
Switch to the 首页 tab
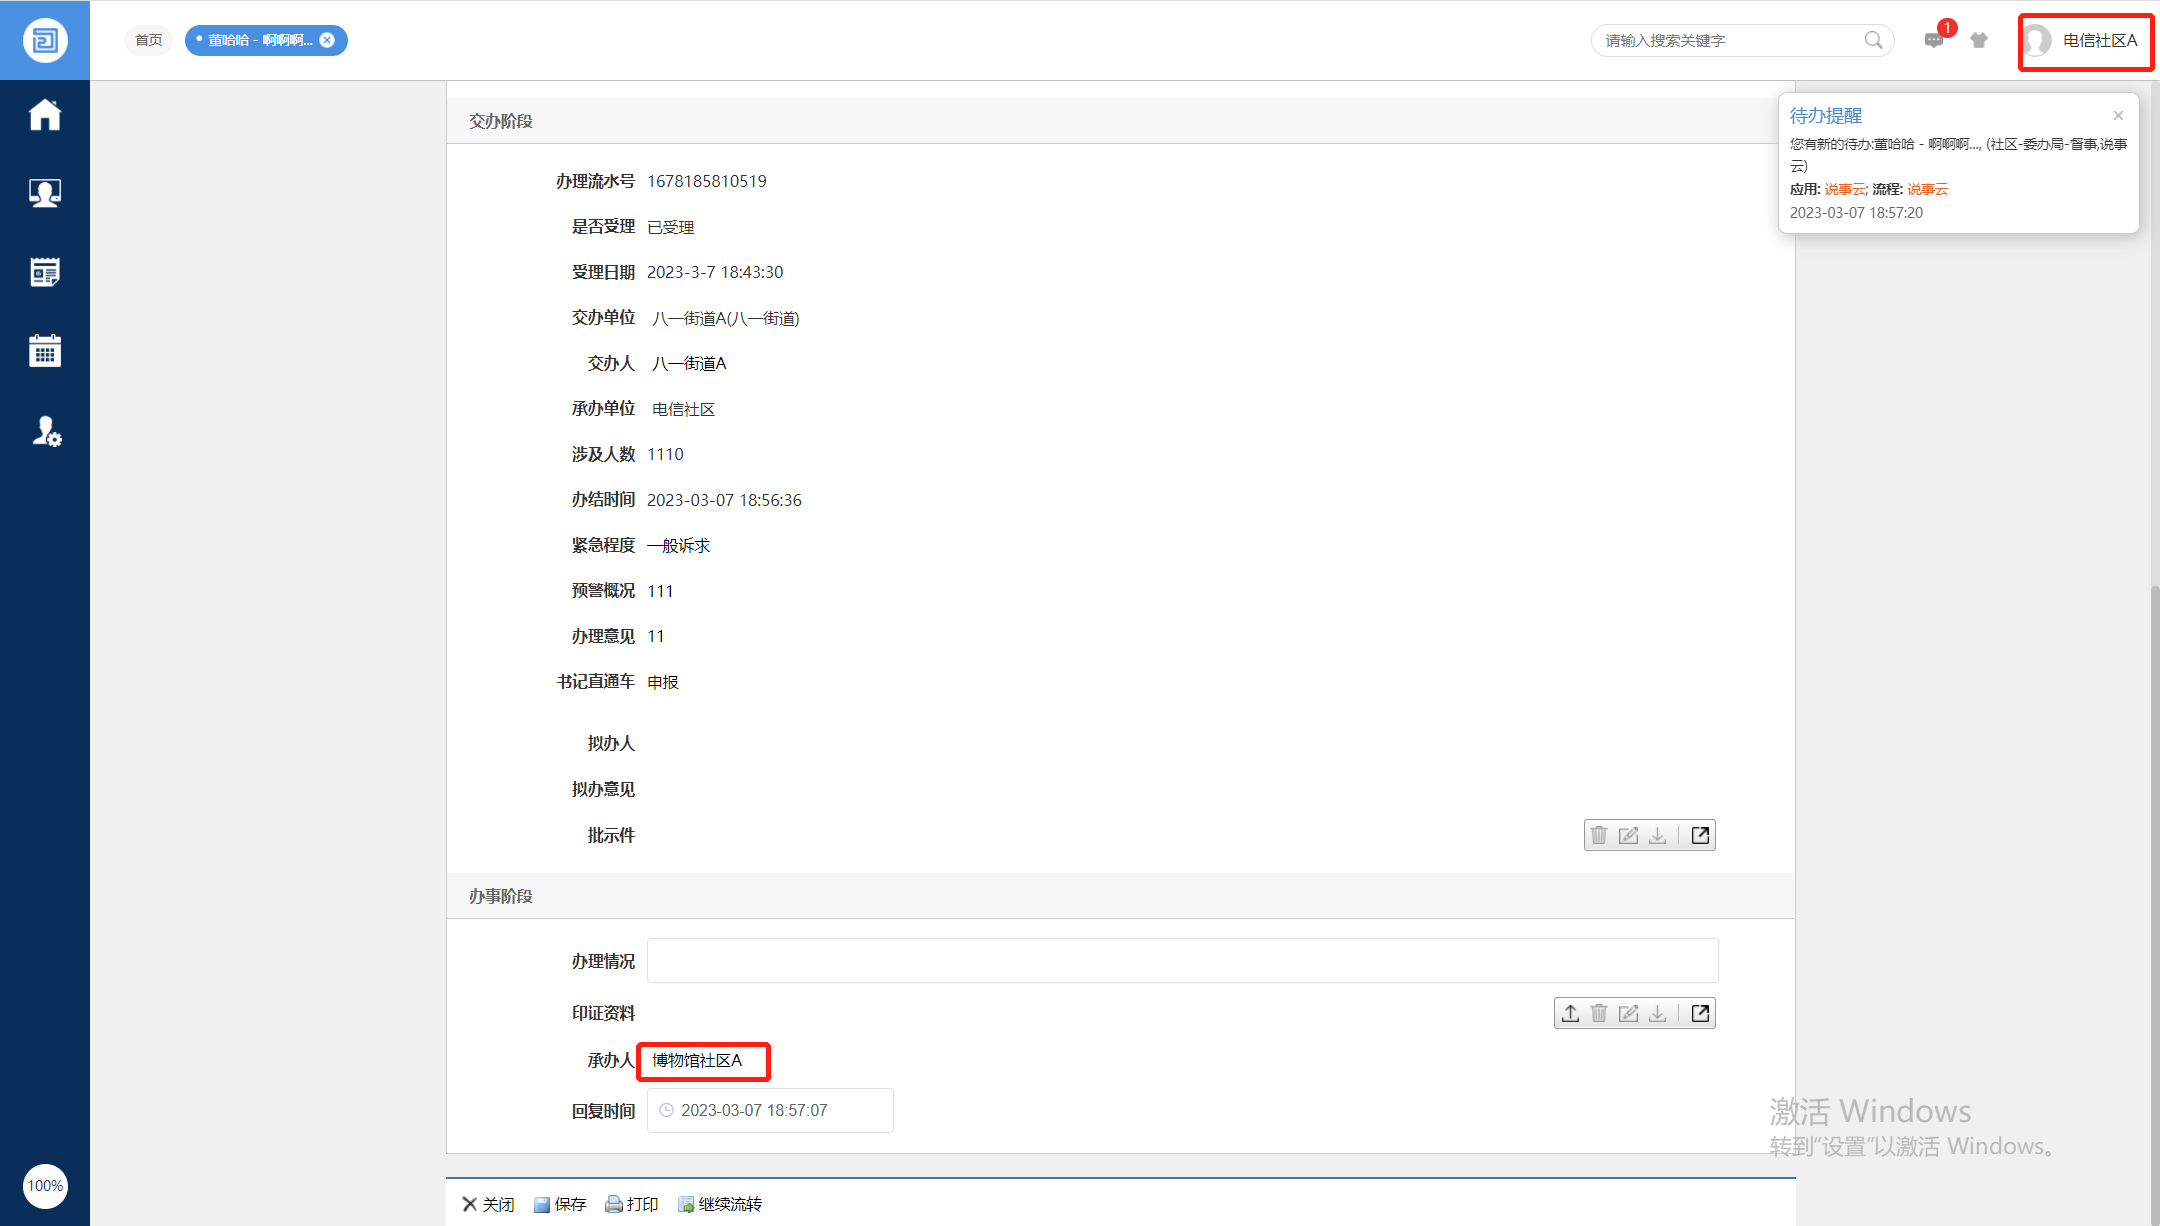[x=149, y=40]
